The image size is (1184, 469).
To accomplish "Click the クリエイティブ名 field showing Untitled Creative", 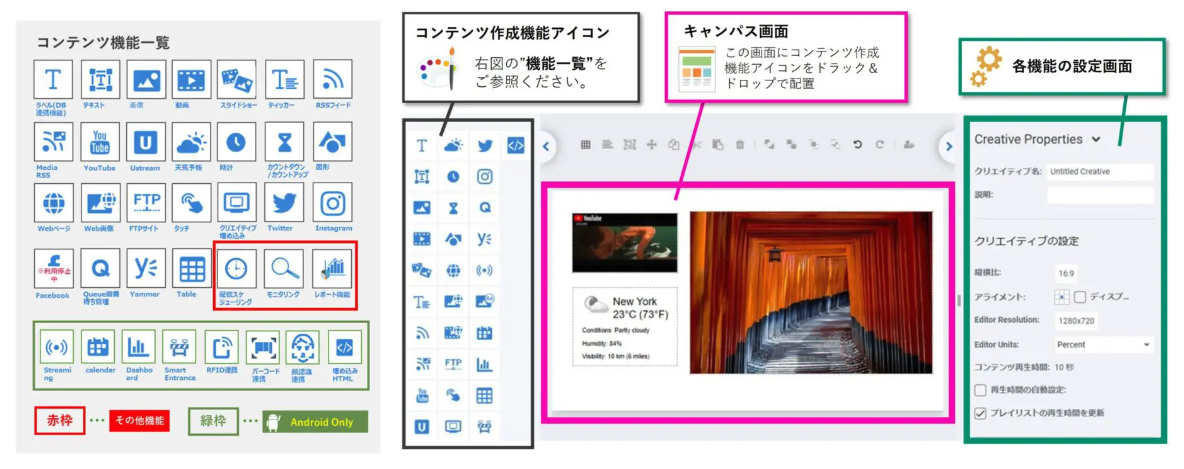I will pyautogui.click(x=1099, y=172).
